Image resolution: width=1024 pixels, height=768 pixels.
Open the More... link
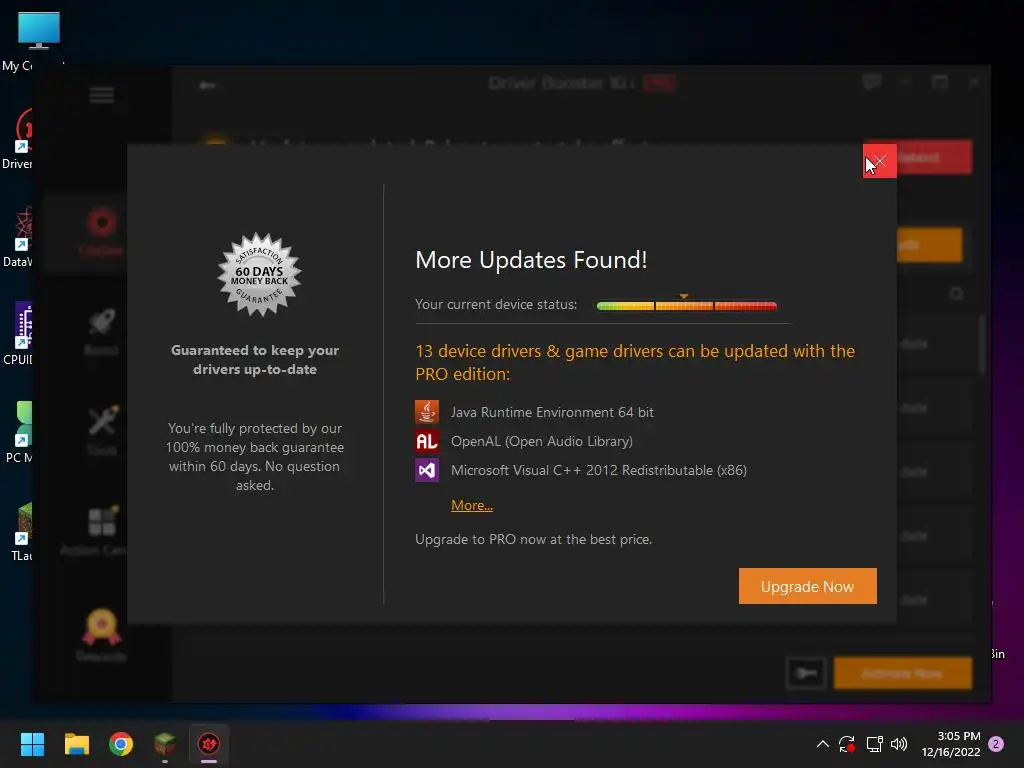(472, 505)
